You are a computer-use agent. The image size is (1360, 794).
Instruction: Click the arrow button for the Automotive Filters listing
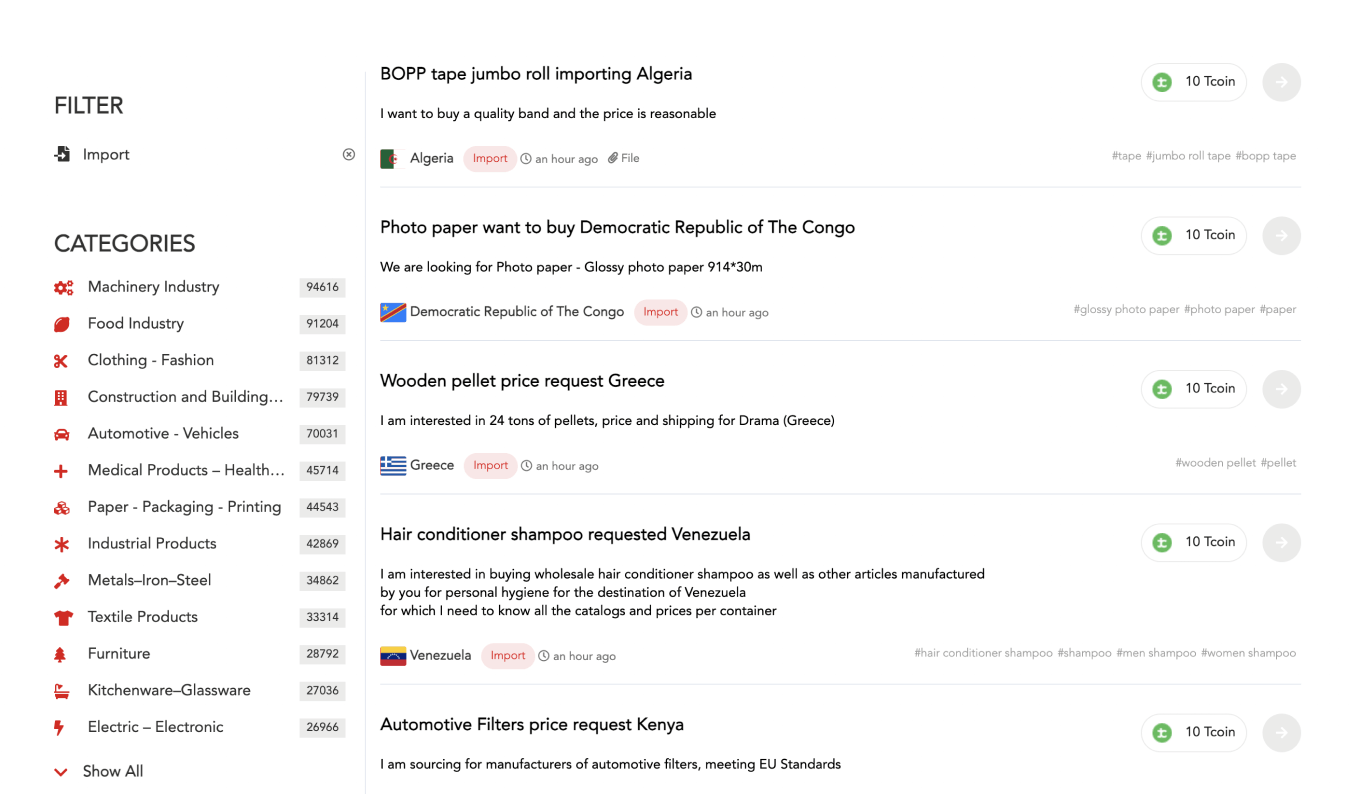(x=1281, y=732)
